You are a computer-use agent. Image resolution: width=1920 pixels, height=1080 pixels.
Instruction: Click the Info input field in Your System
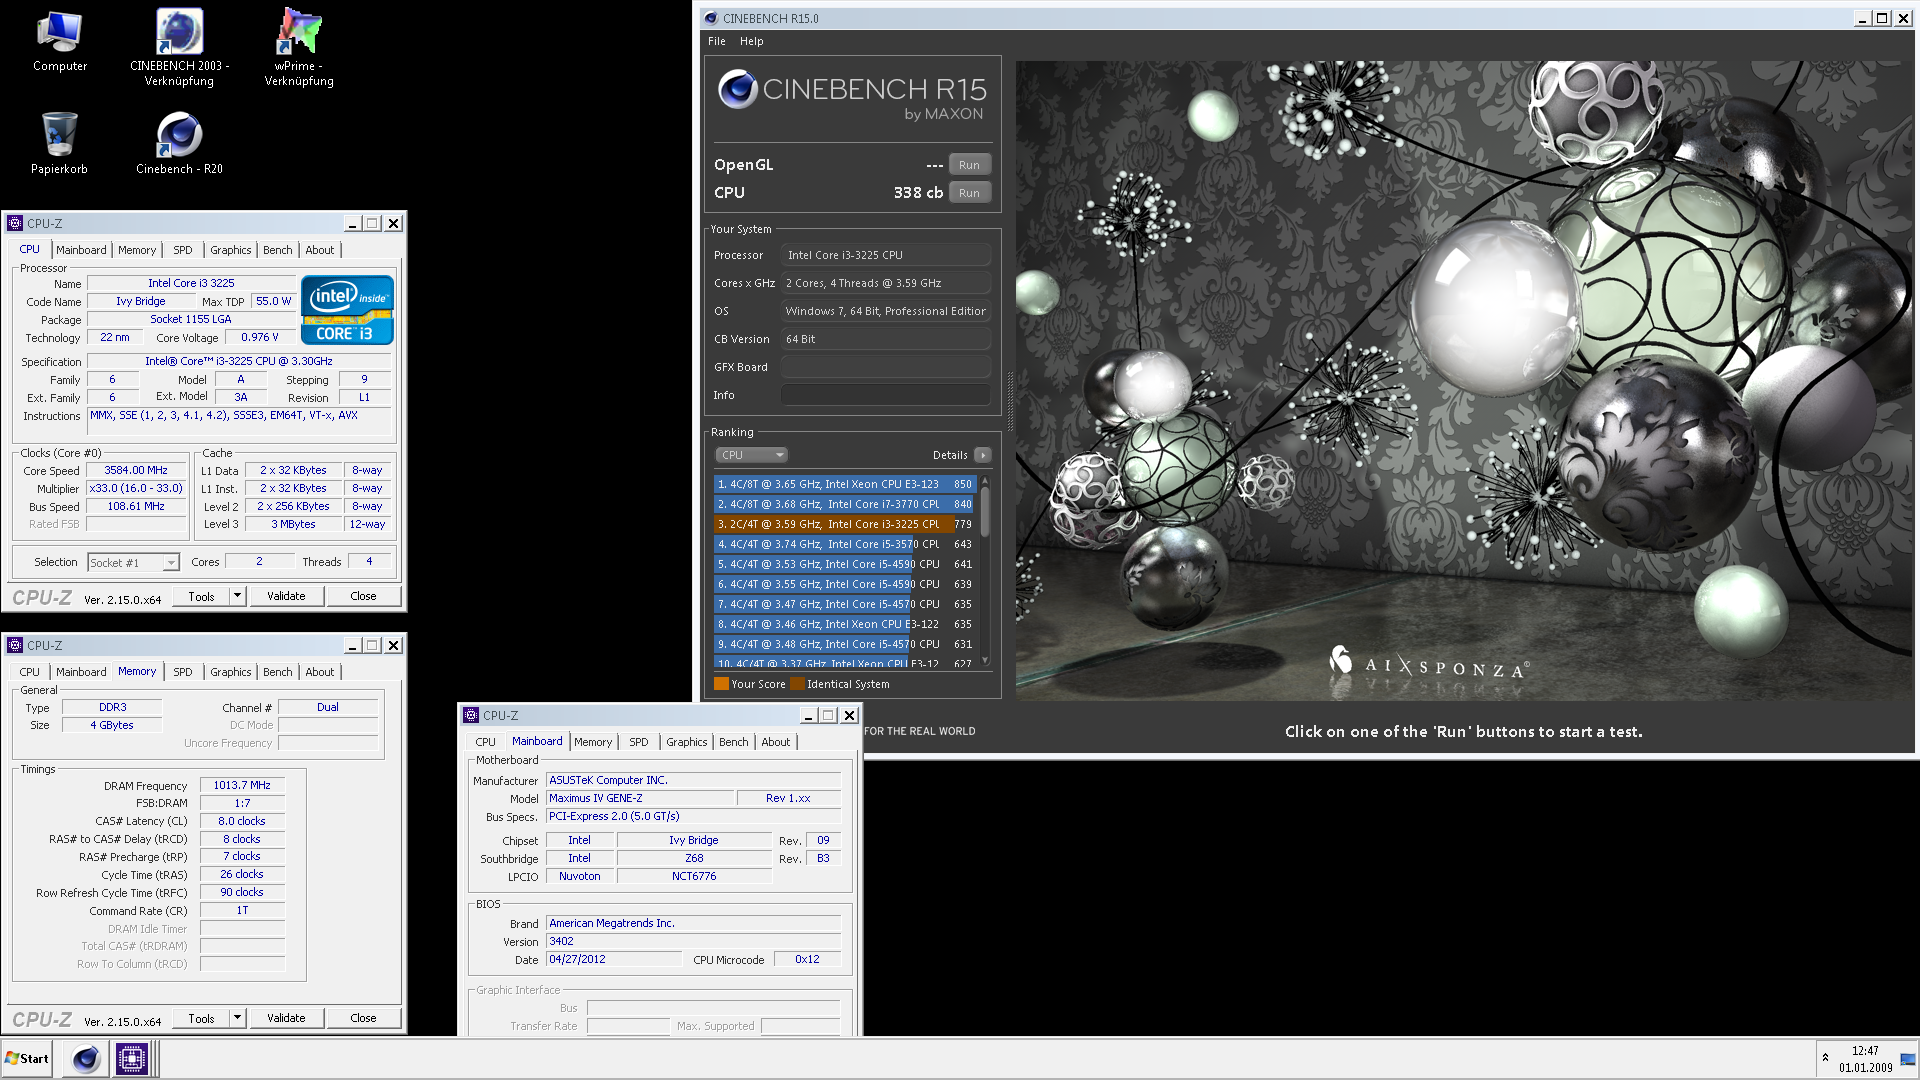point(885,395)
